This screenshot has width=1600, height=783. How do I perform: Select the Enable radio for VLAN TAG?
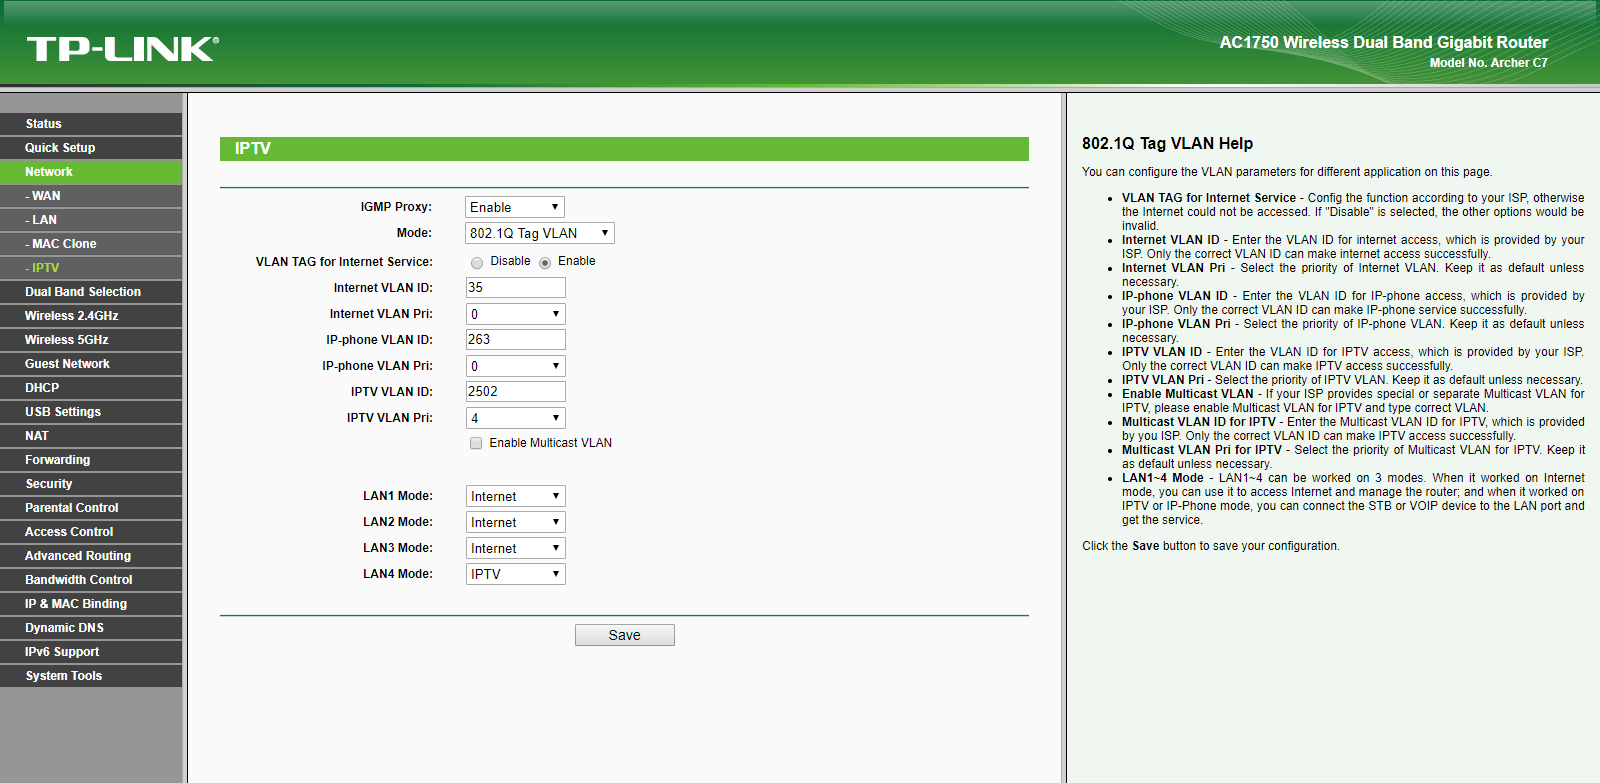pyautogui.click(x=545, y=263)
